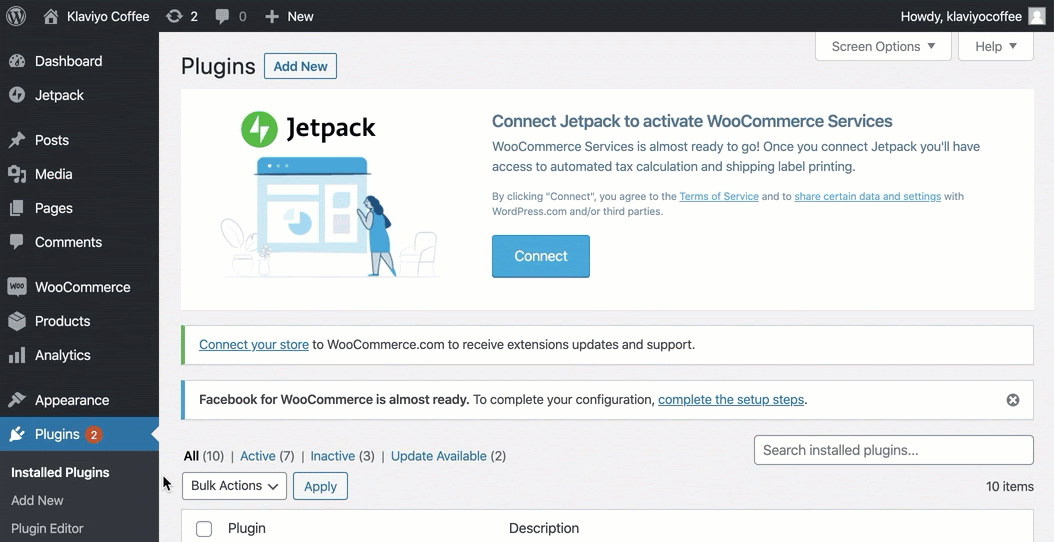1054x542 pixels.
Task: Click the plus icon next to New
Action: click(272, 16)
